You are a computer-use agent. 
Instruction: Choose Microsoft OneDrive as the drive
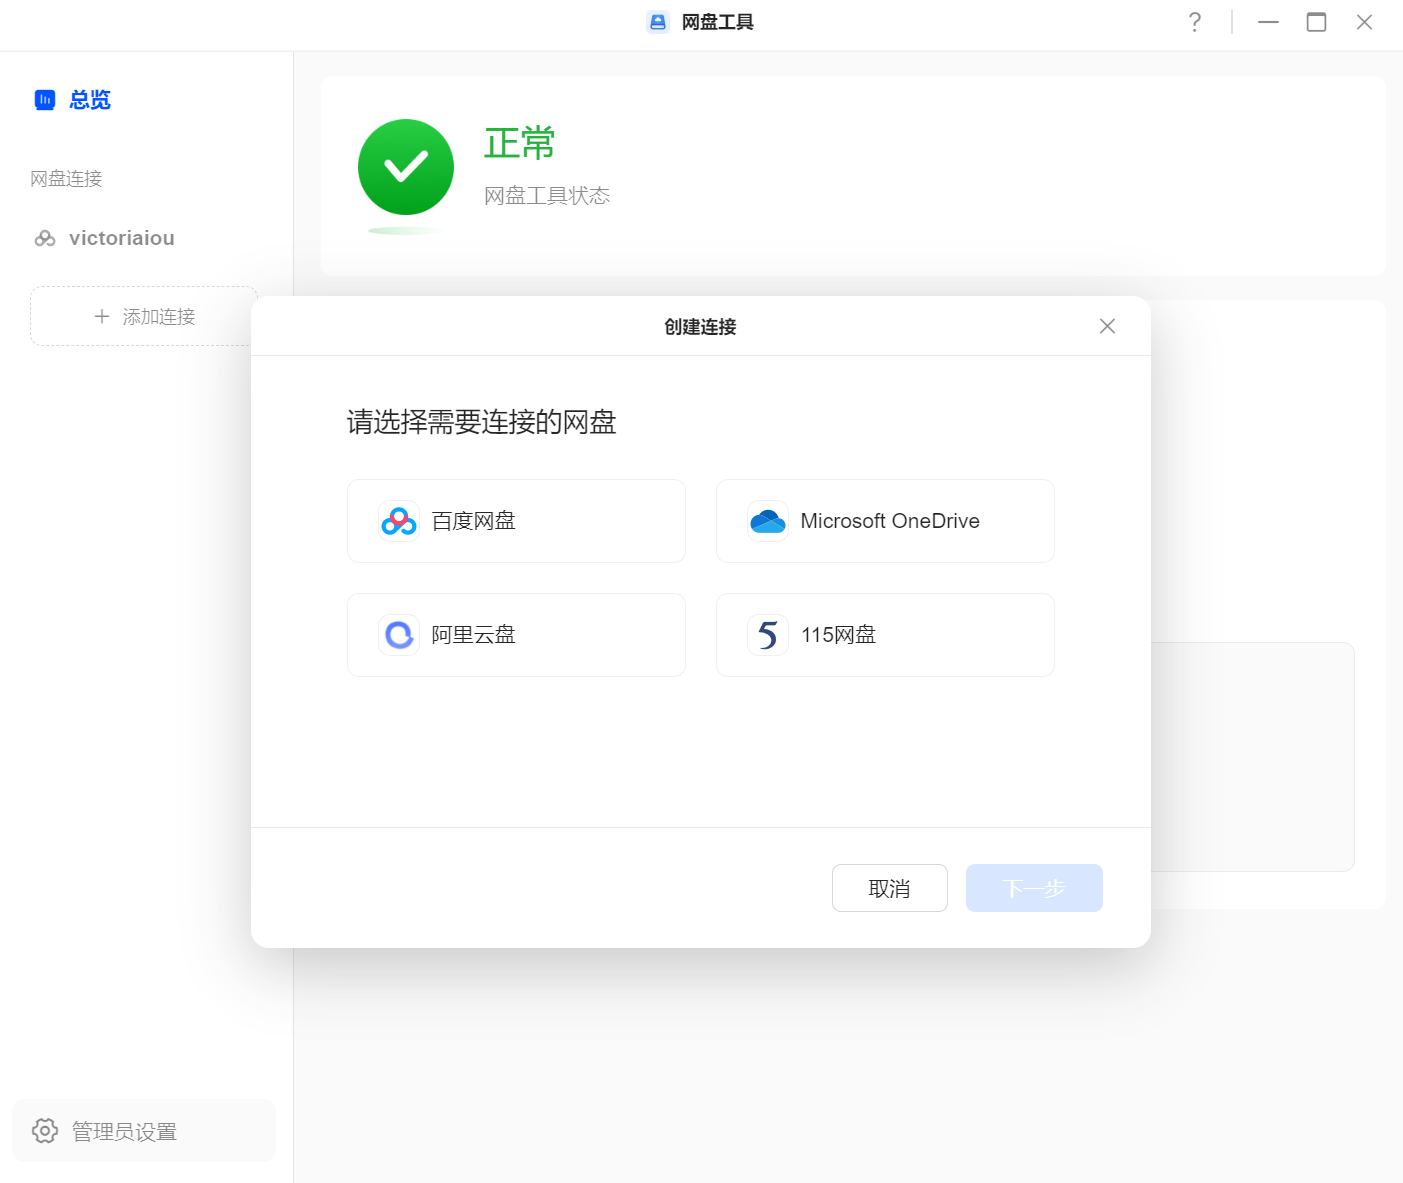[x=885, y=521]
